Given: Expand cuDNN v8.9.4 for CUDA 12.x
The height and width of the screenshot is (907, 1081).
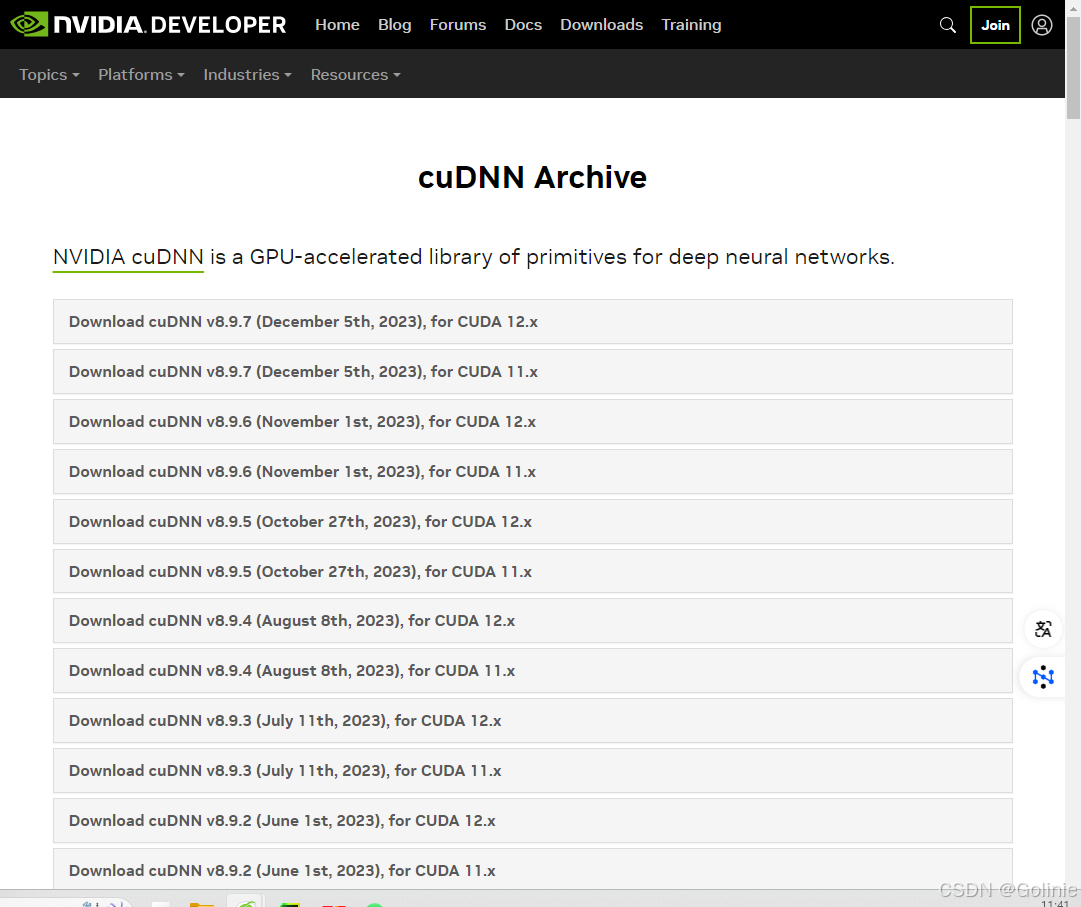Looking at the screenshot, I should pyautogui.click(x=533, y=621).
